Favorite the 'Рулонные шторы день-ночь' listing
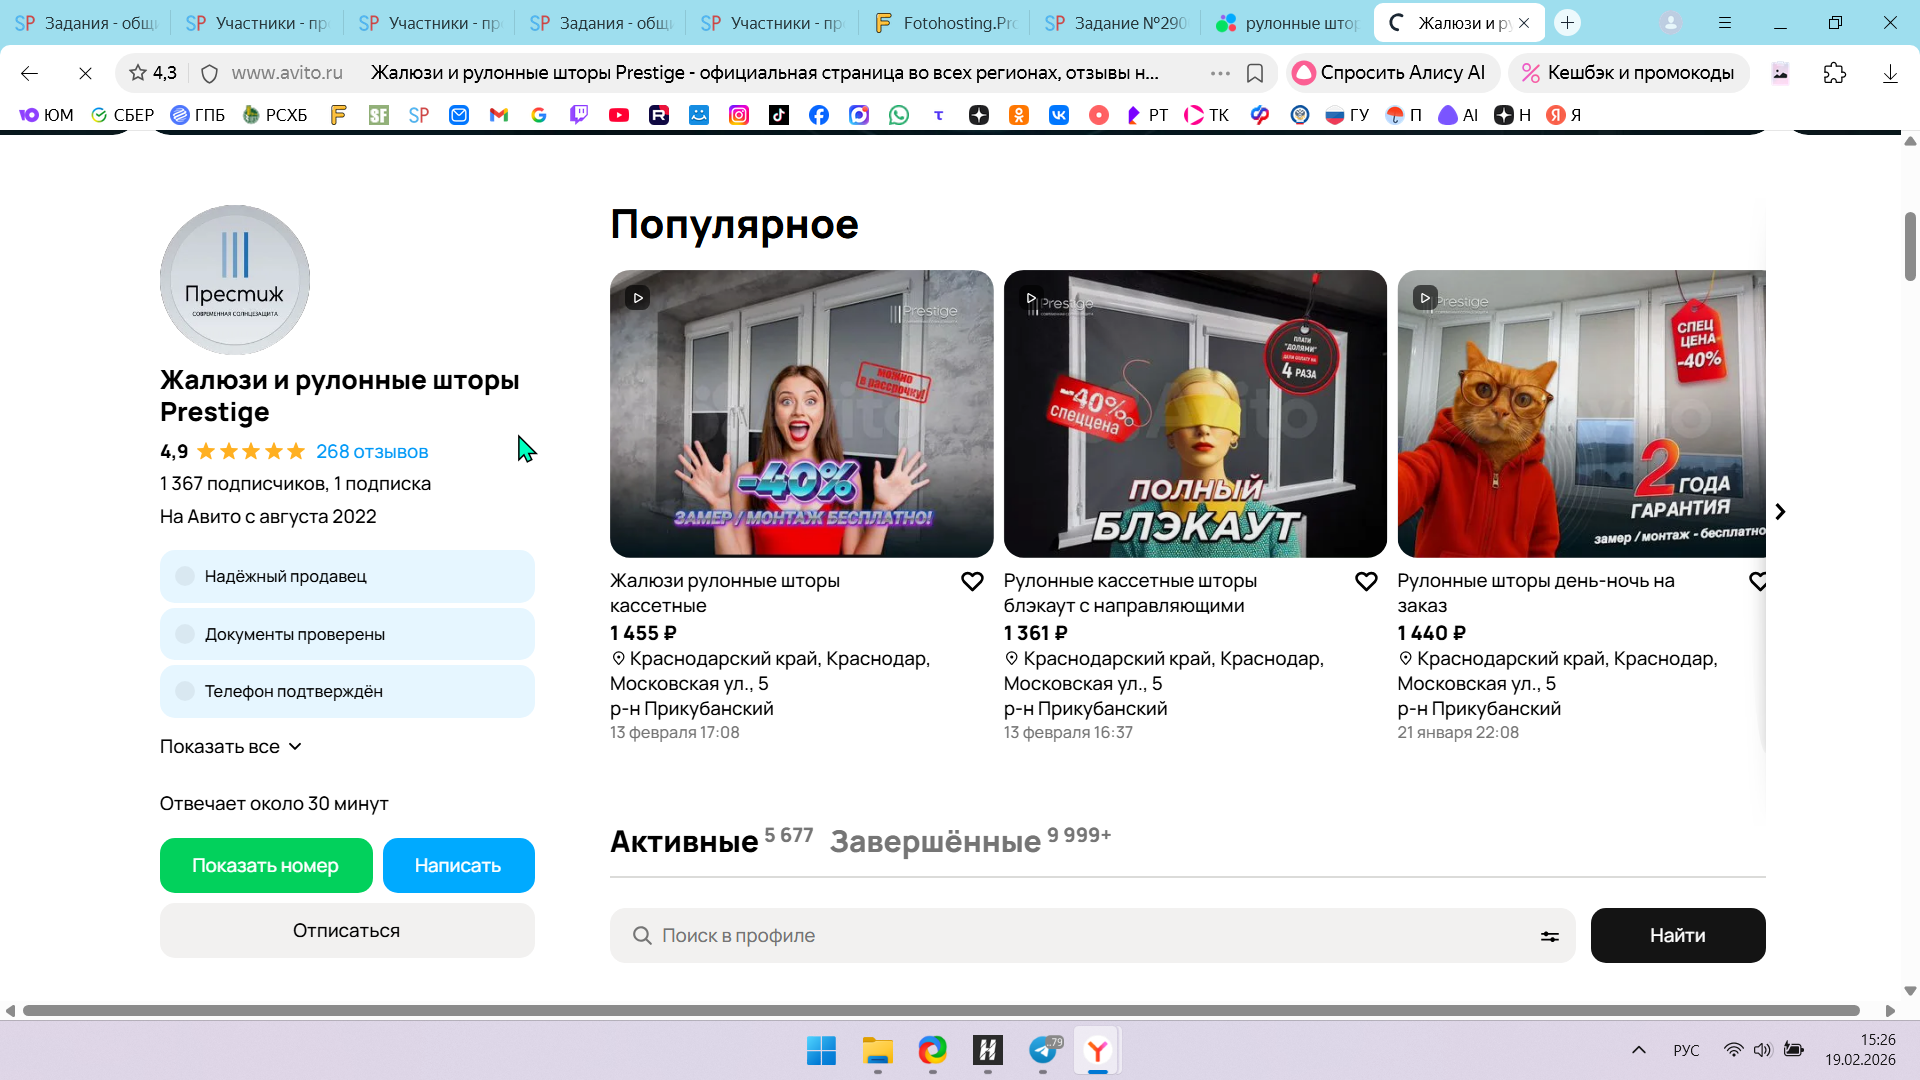This screenshot has width=1920, height=1080. pyautogui.click(x=1757, y=582)
